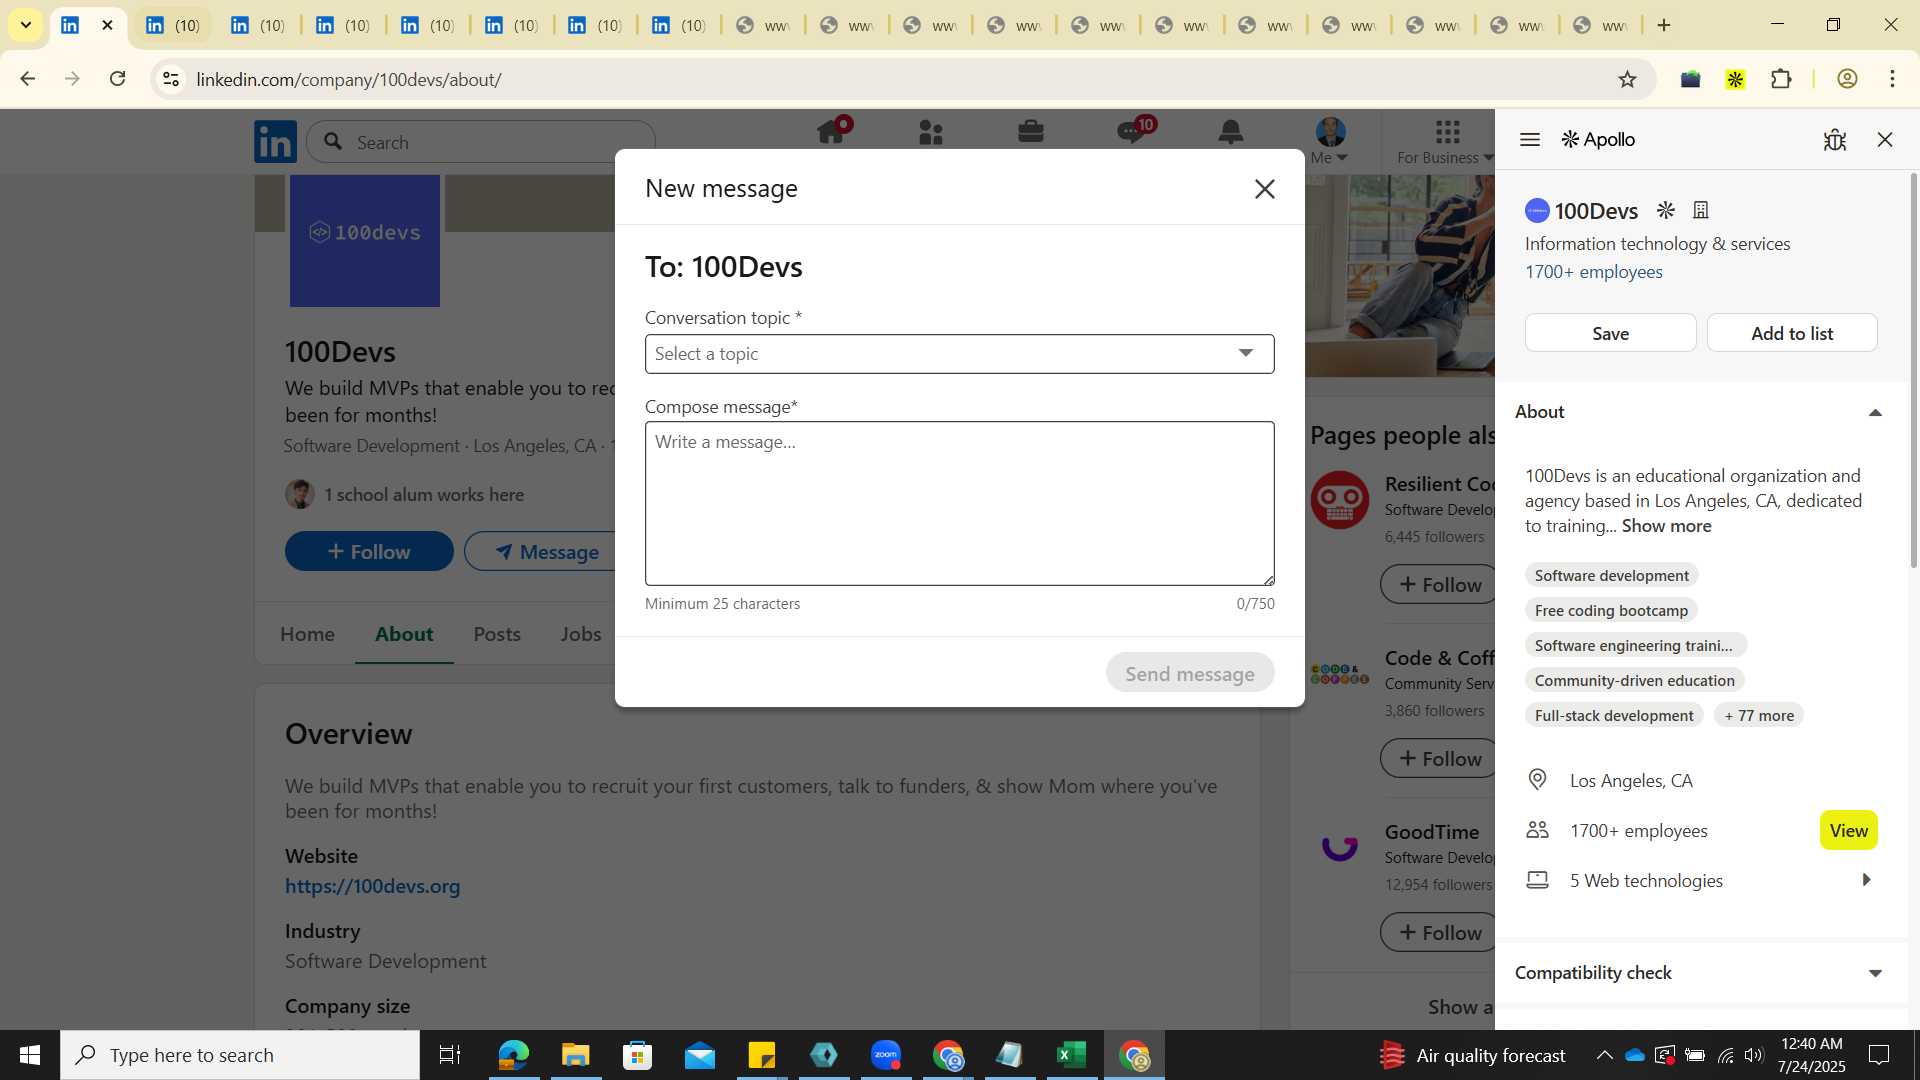Click the Message button on 100Devs page

pyautogui.click(x=540, y=551)
